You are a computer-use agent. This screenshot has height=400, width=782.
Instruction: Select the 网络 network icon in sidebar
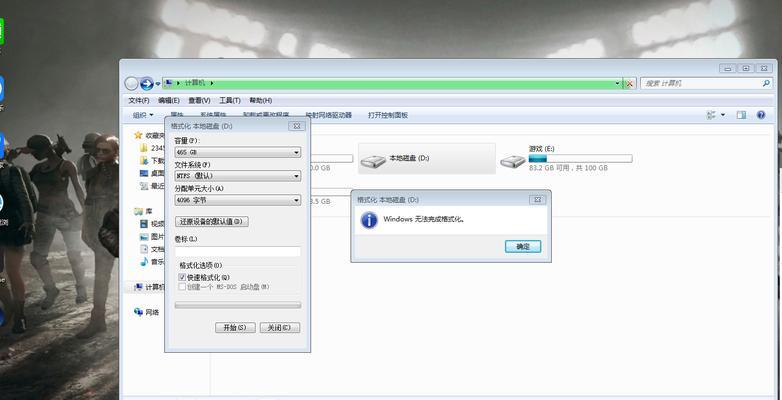[138, 312]
